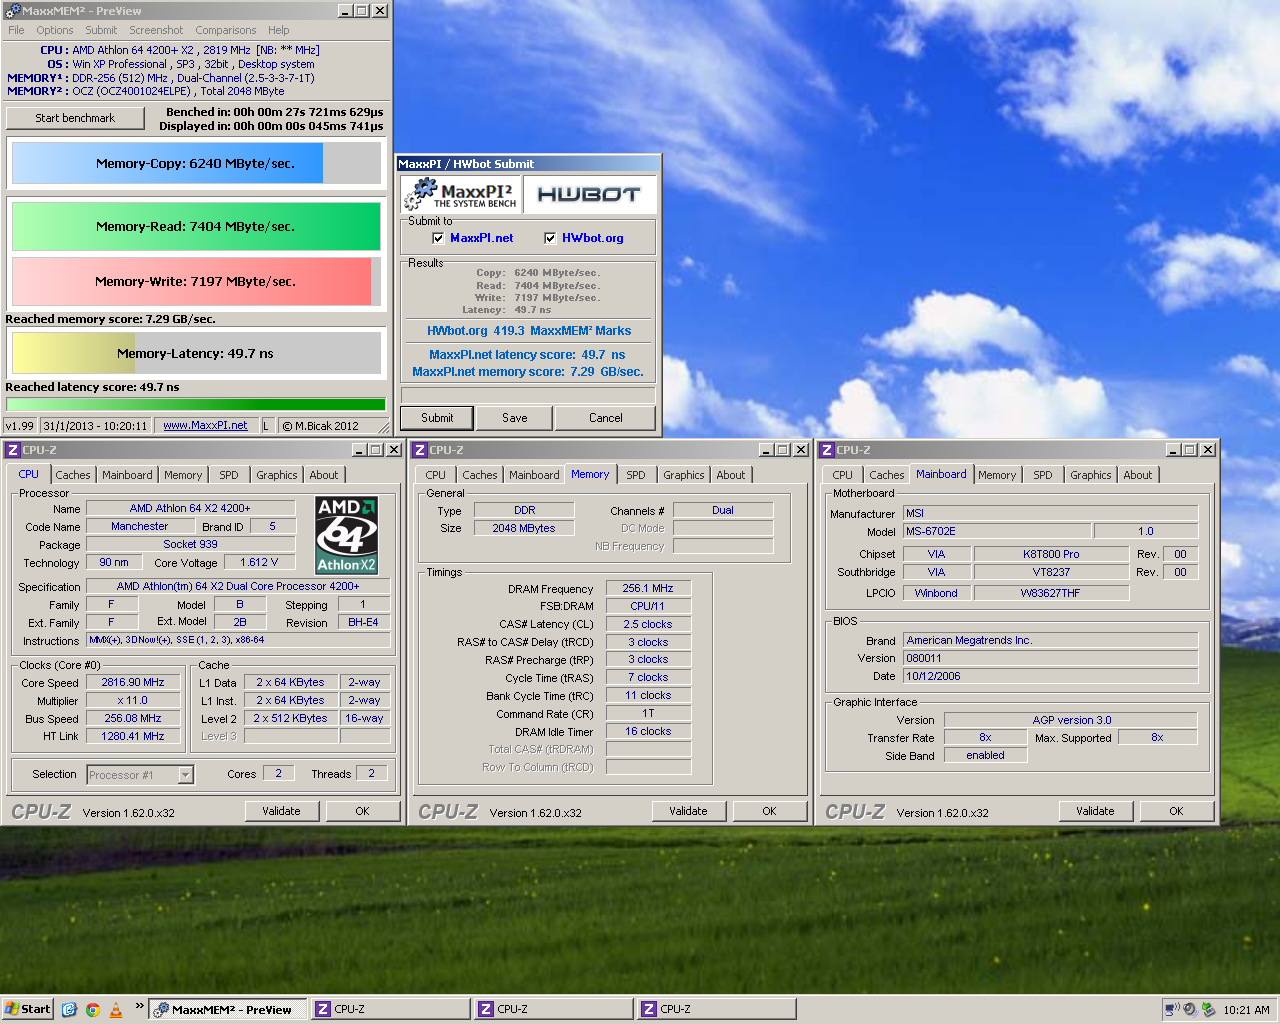Screen dimensions: 1280x1024
Task: Click the CAS# Latency 2.5 clocks value
Action: tap(648, 624)
